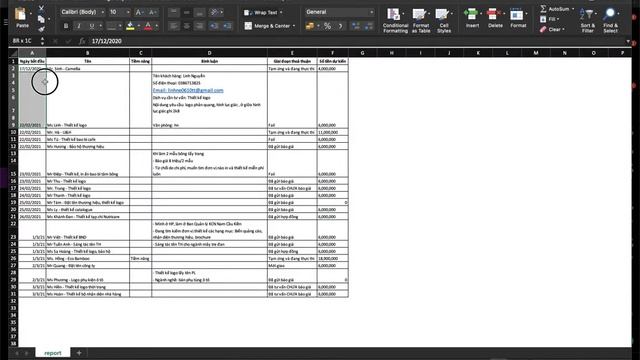The image size is (640, 360).
Task: Open Format as Table gallery
Action: tap(420, 20)
